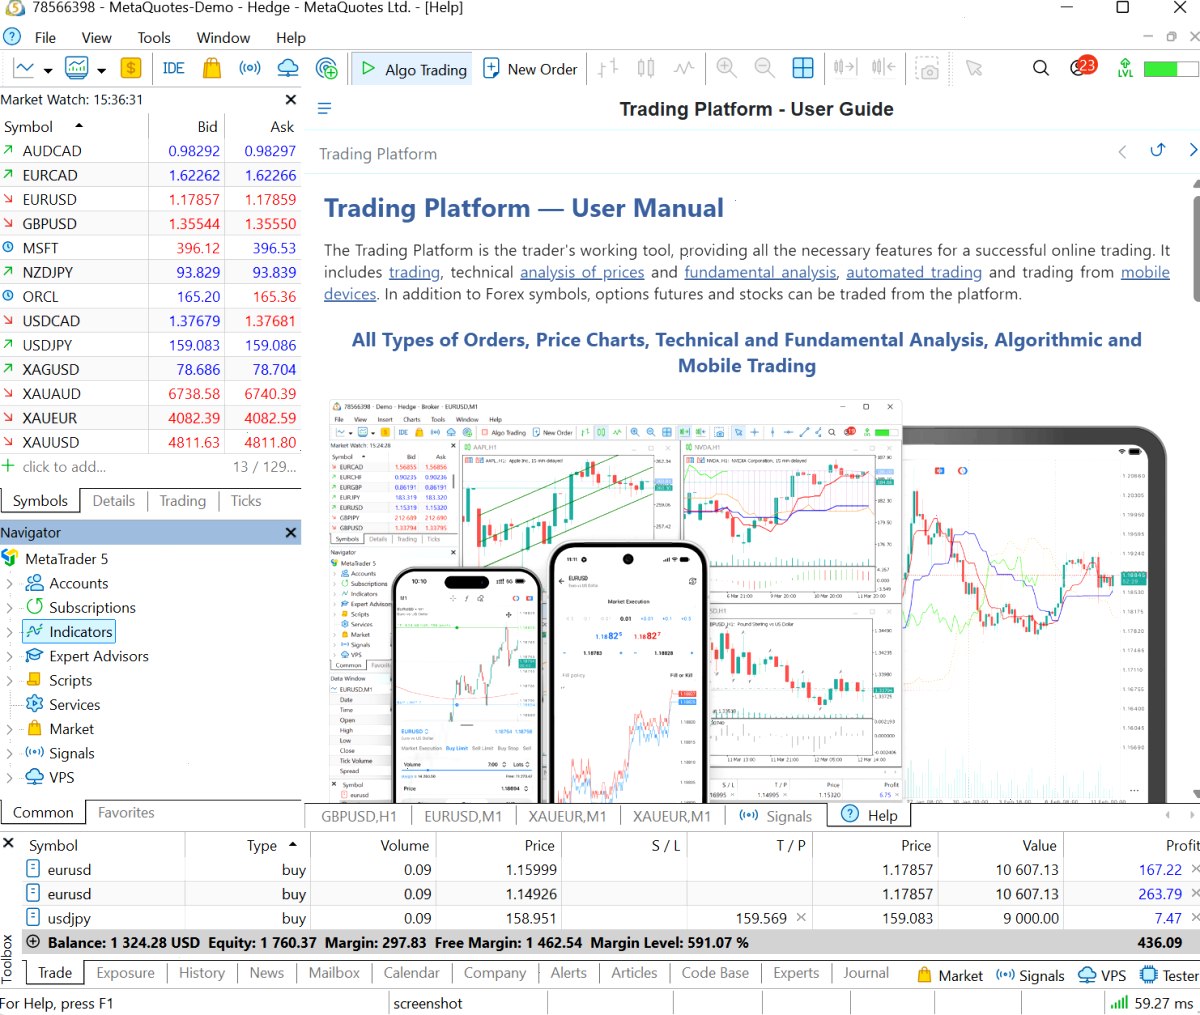This screenshot has height=1015, width=1200.
Task: Select the line chart type icon
Action: click(684, 68)
